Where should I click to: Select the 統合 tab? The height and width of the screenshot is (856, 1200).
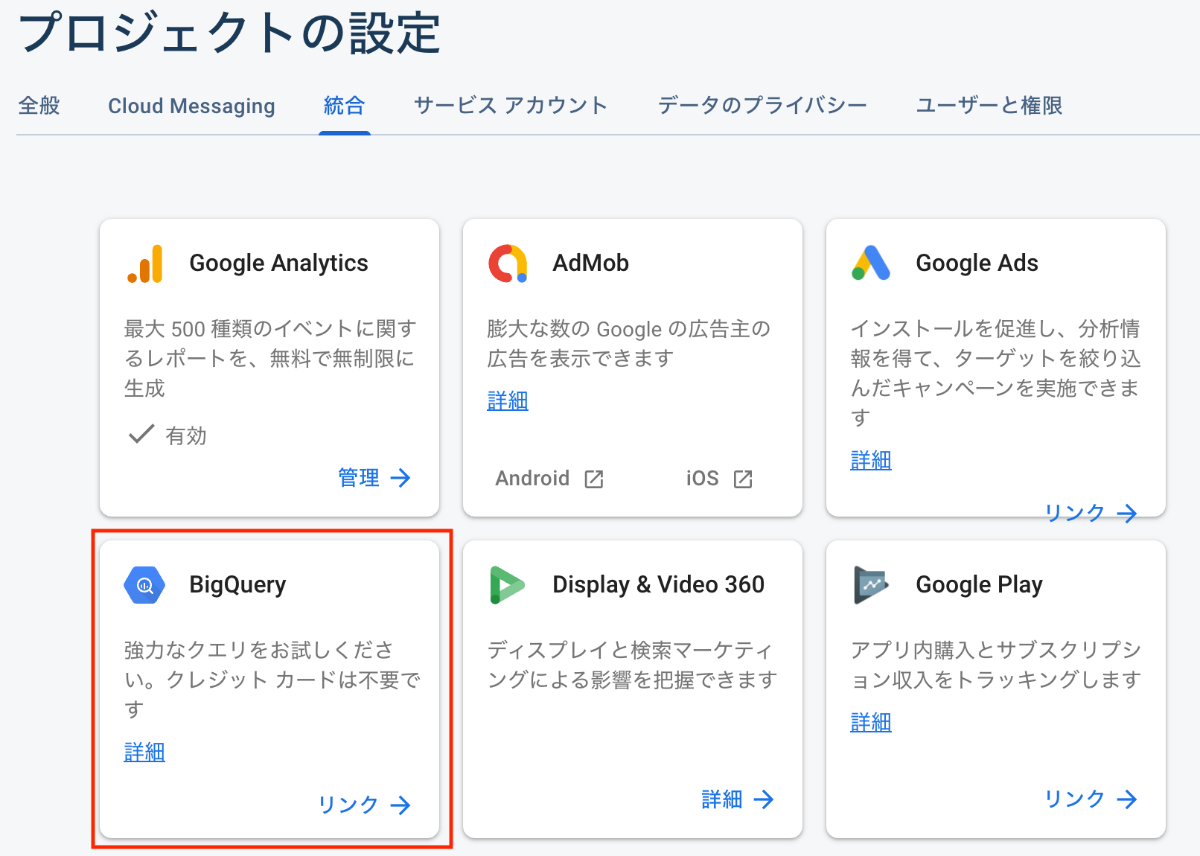pos(344,106)
